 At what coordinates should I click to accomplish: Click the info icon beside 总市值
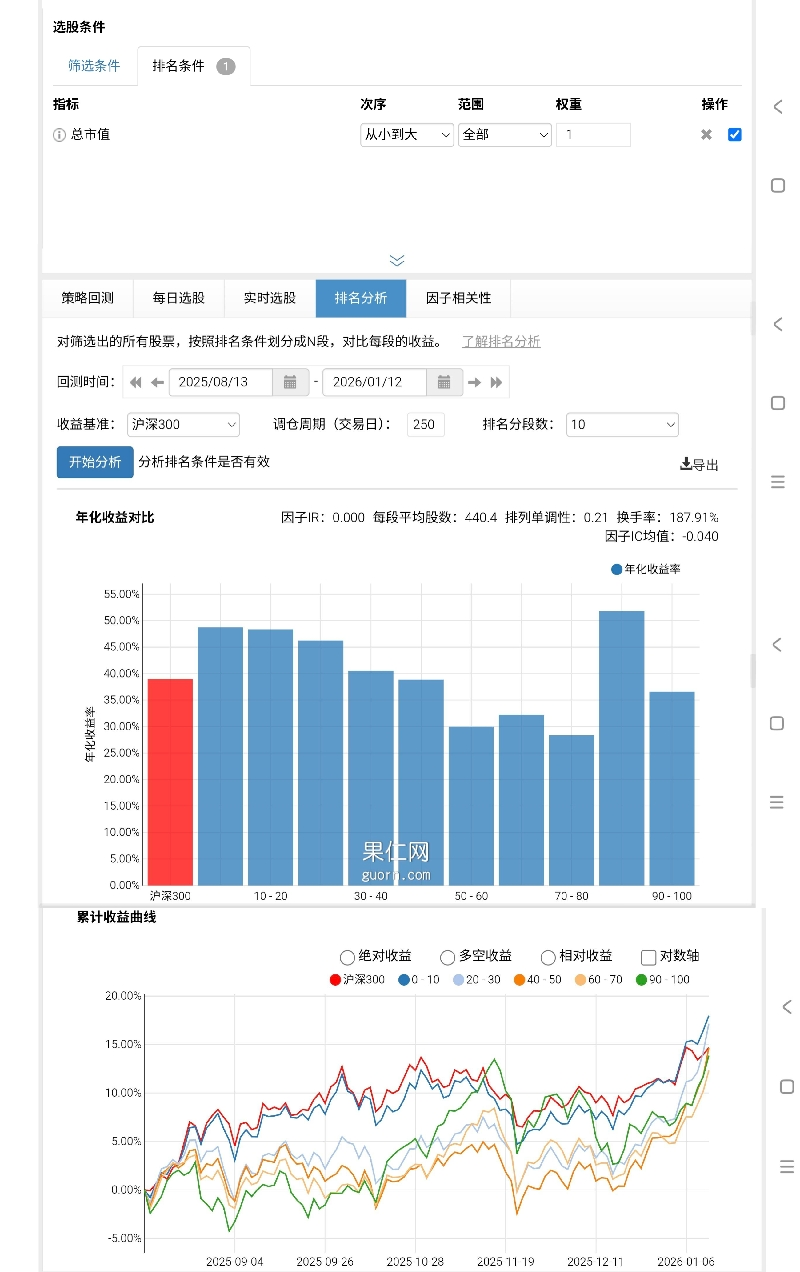[x=59, y=135]
